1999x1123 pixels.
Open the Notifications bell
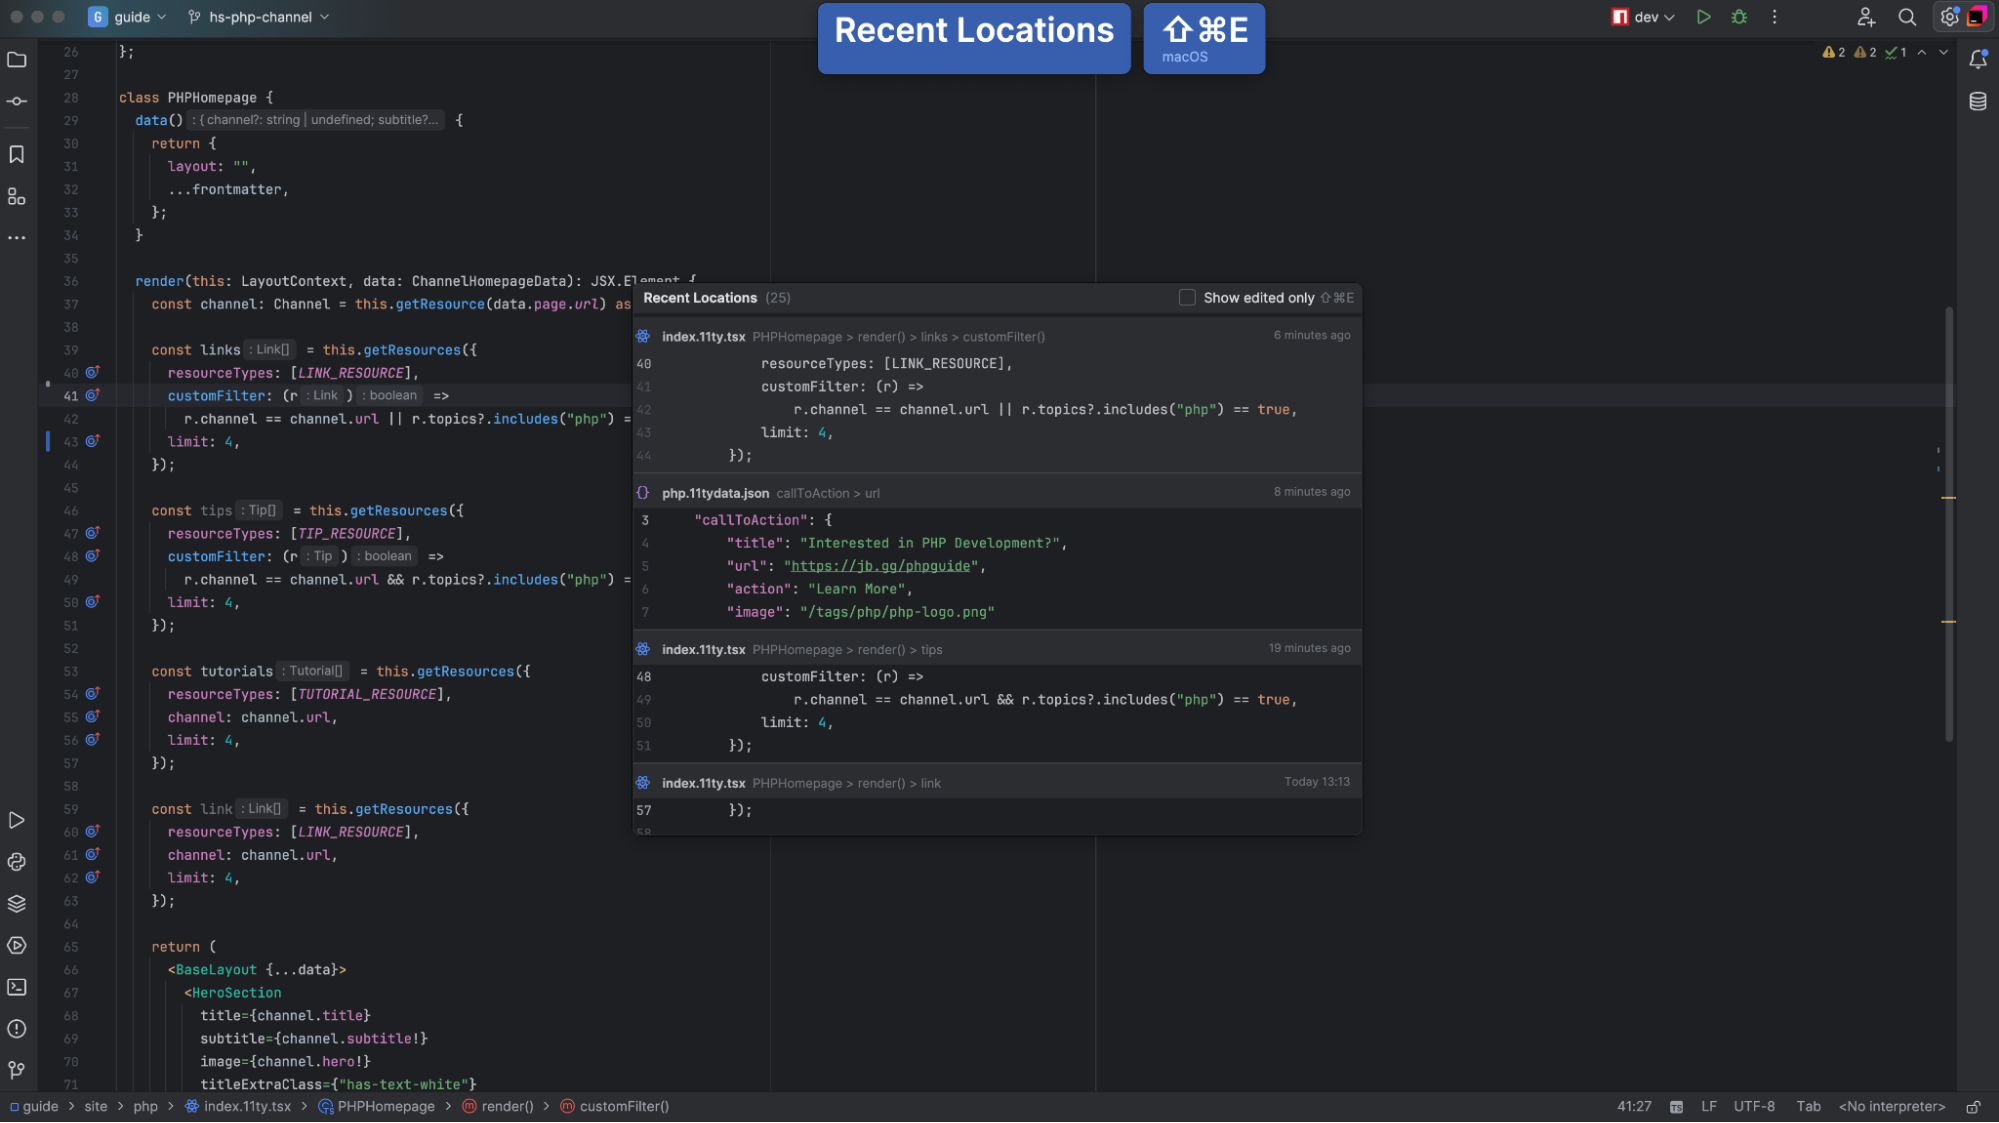coord(1978,60)
